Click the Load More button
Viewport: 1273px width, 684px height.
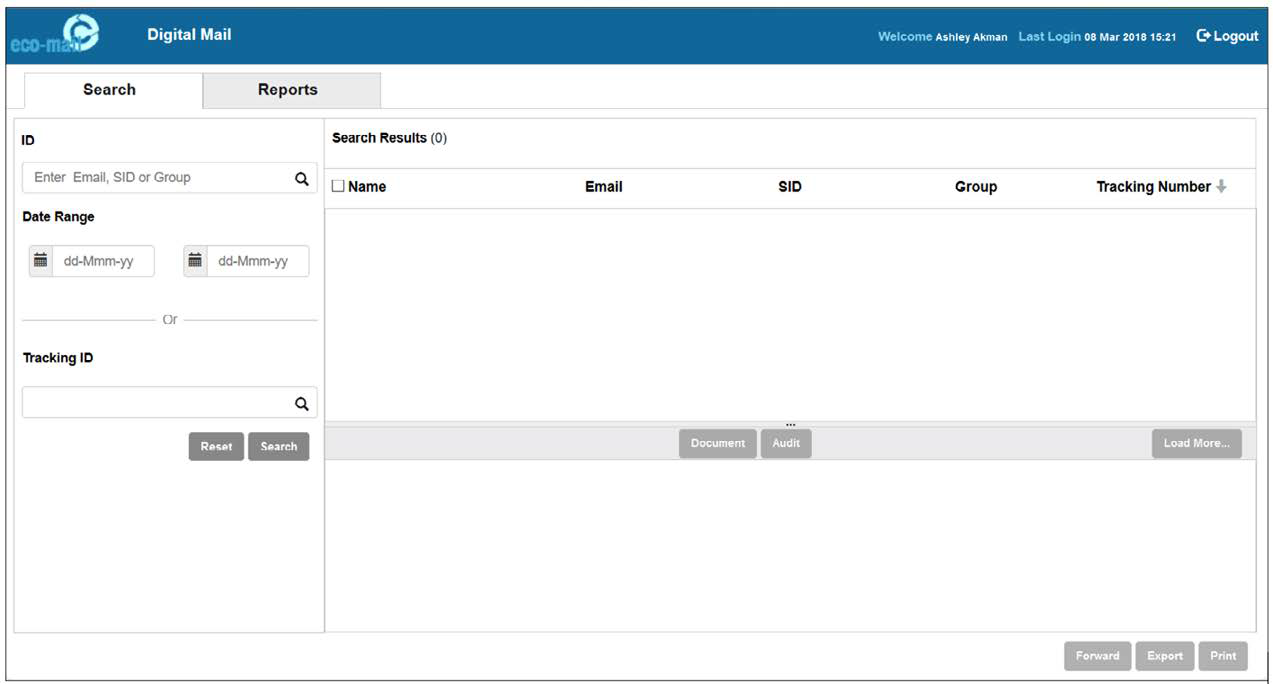point(1196,444)
